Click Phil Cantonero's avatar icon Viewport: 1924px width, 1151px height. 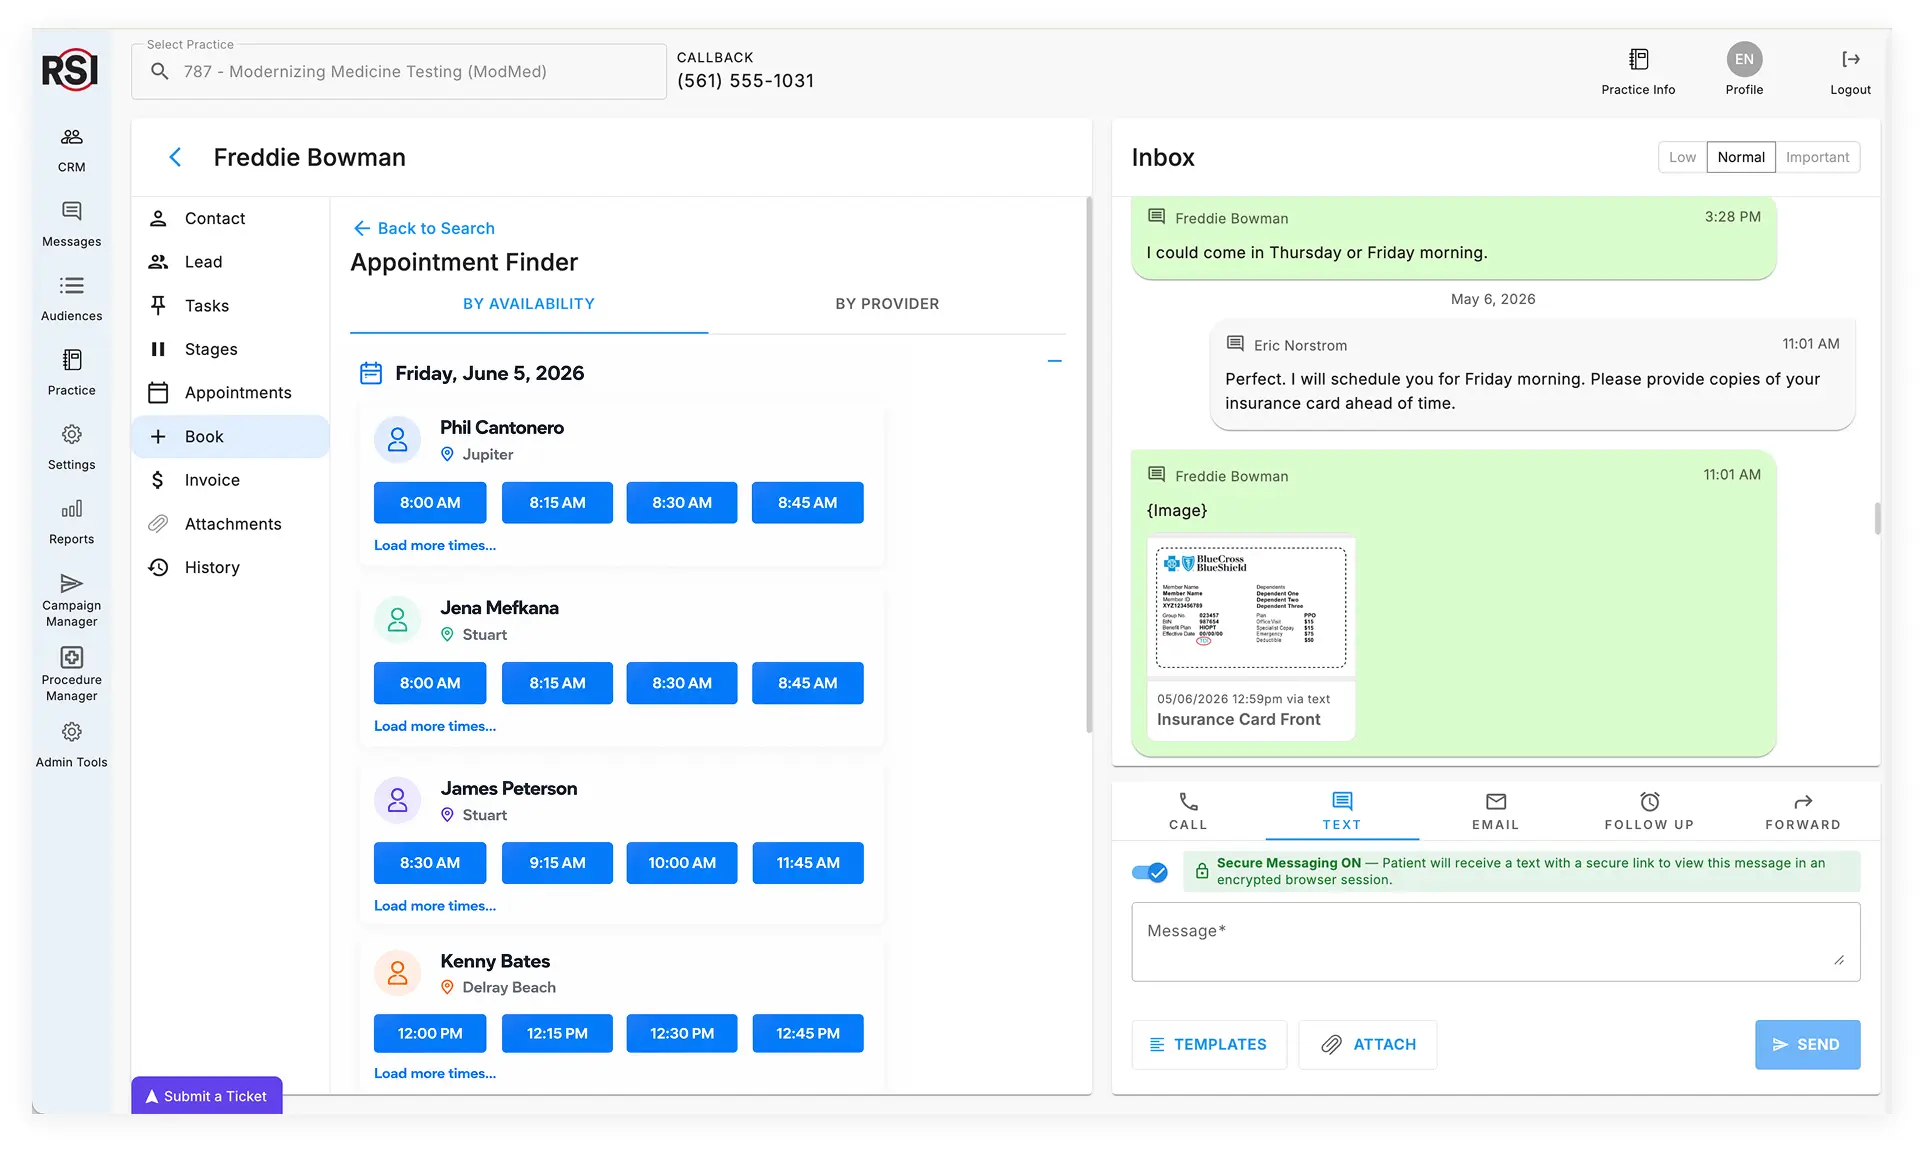[x=397, y=440]
